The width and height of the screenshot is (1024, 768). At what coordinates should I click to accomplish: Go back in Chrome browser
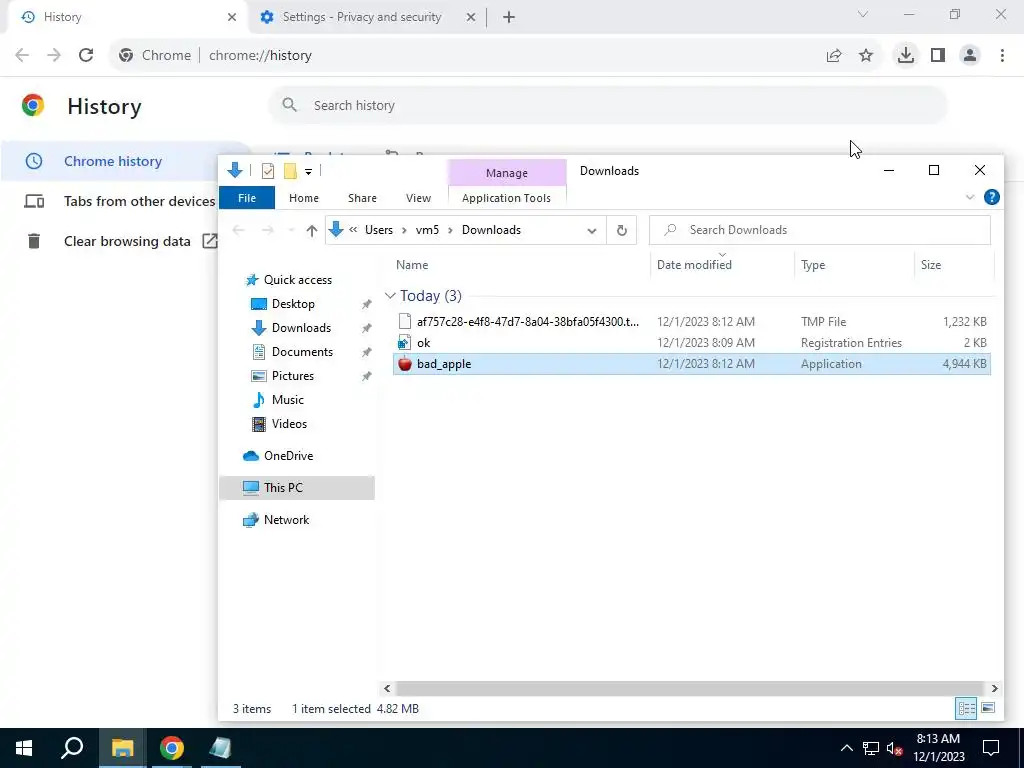coord(22,55)
